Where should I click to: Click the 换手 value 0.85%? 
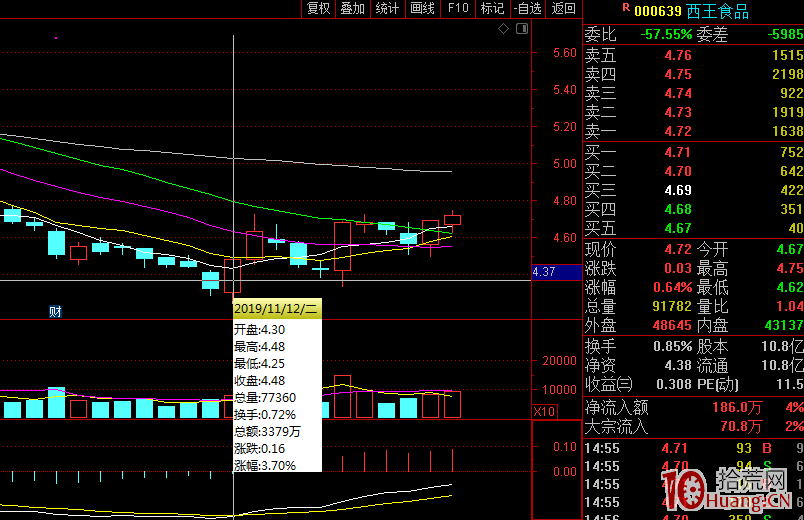(x=673, y=346)
